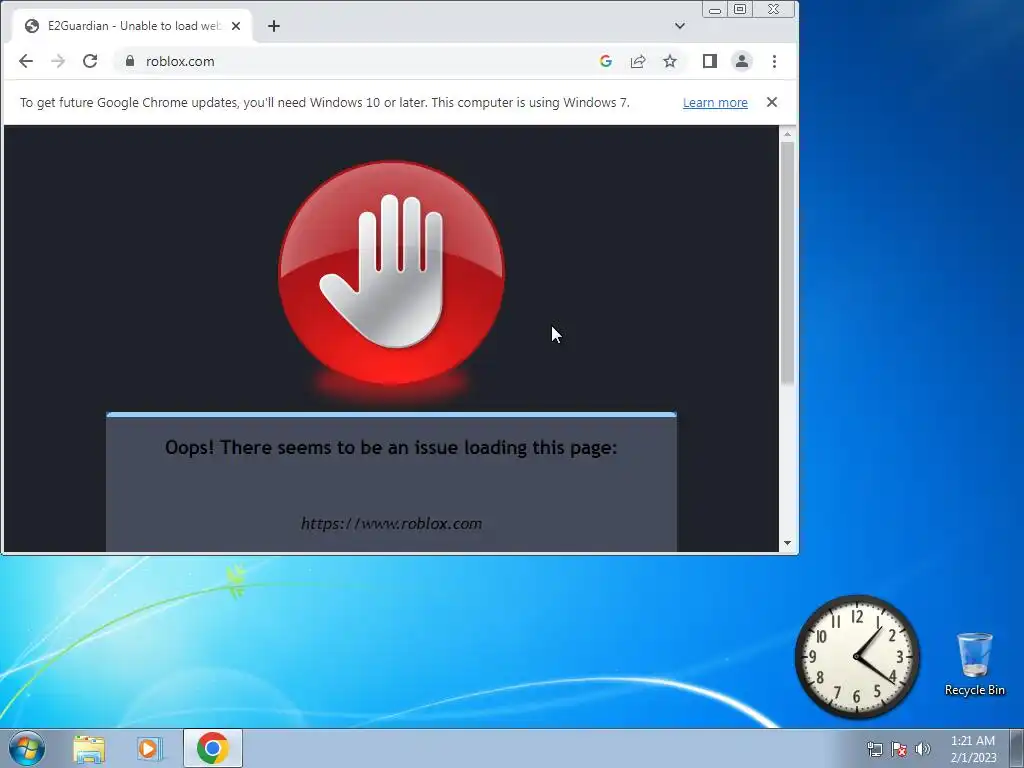Dismiss the Windows 7 update notice
This screenshot has width=1024, height=768.
click(772, 102)
